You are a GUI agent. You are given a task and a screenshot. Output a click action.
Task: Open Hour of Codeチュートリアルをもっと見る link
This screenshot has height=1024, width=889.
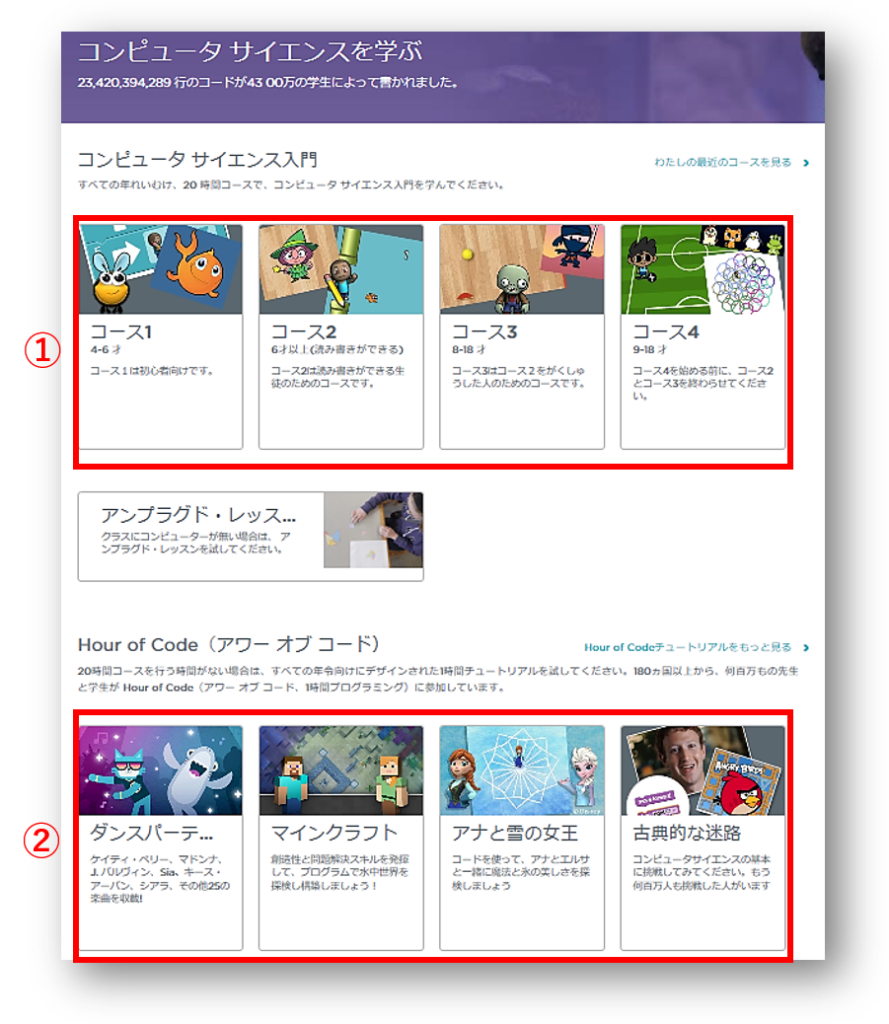[687, 647]
